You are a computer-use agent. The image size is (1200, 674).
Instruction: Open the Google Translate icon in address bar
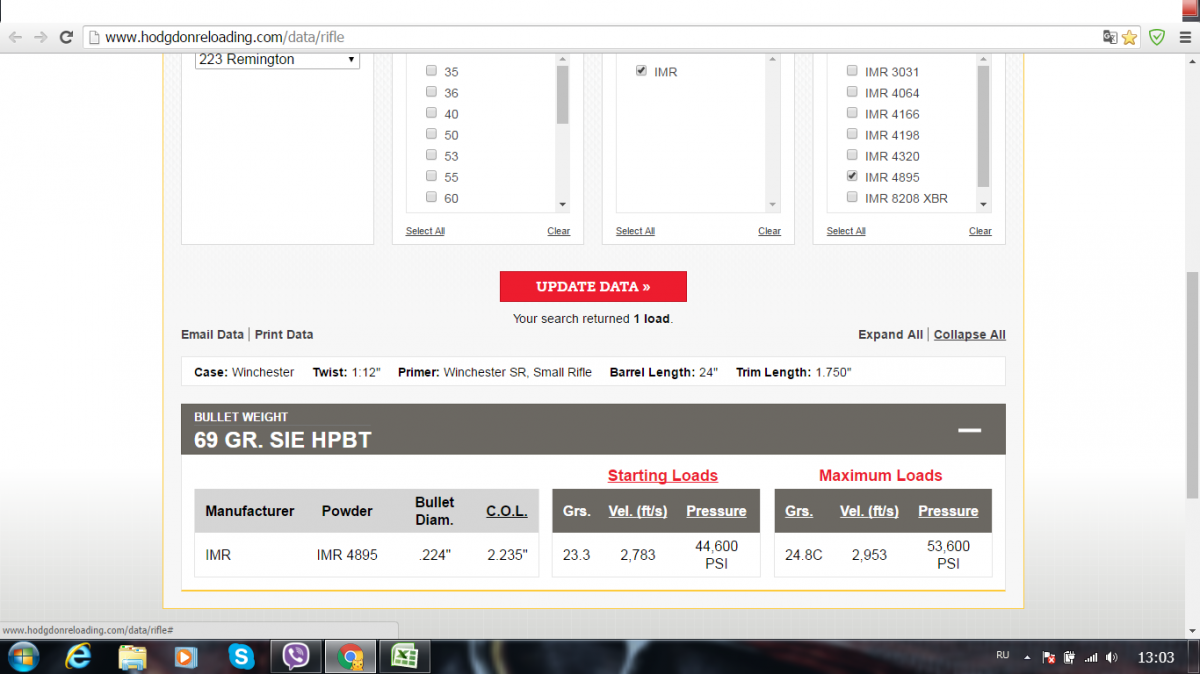[x=1109, y=37]
